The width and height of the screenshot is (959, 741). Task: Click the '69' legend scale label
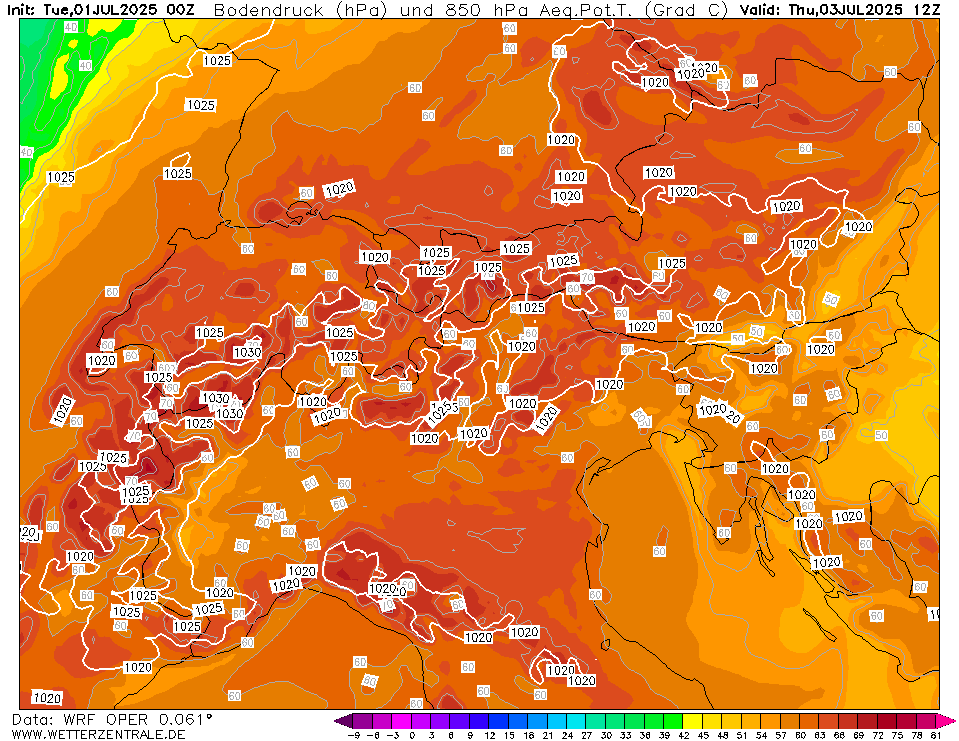click(x=859, y=735)
